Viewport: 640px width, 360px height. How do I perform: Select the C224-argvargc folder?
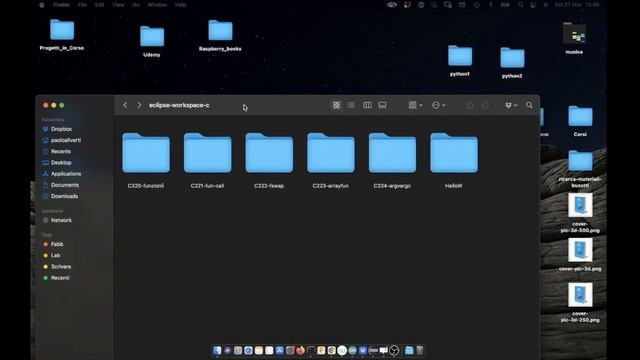point(392,153)
